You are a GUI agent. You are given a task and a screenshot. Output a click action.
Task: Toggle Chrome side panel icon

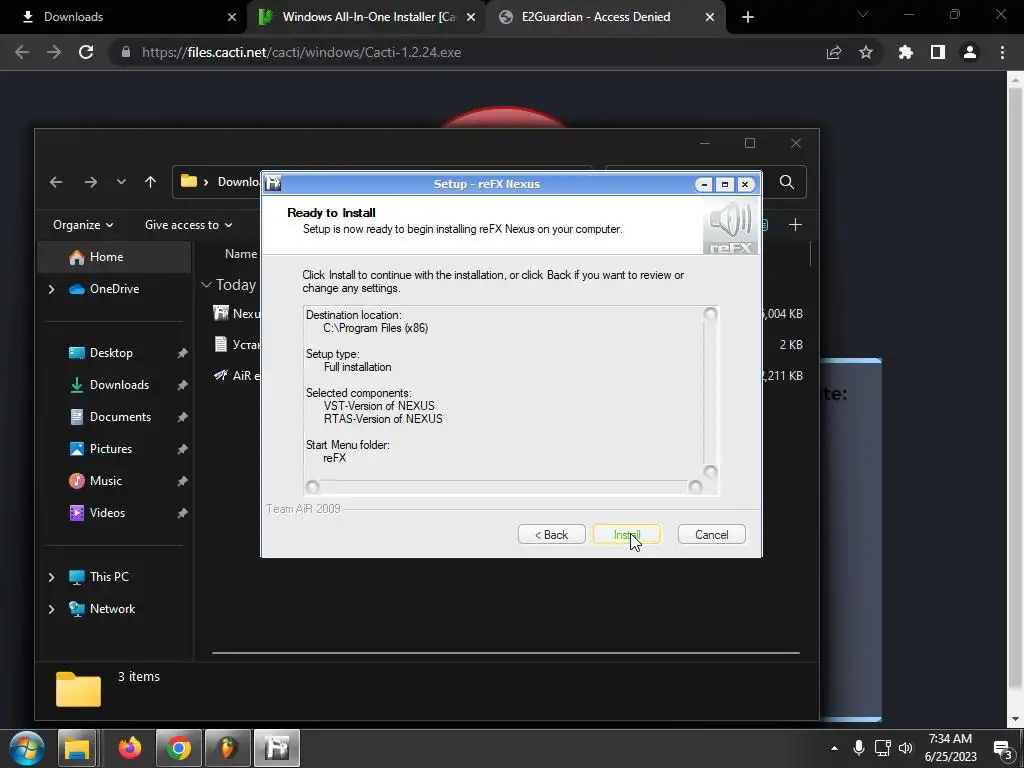tap(938, 52)
